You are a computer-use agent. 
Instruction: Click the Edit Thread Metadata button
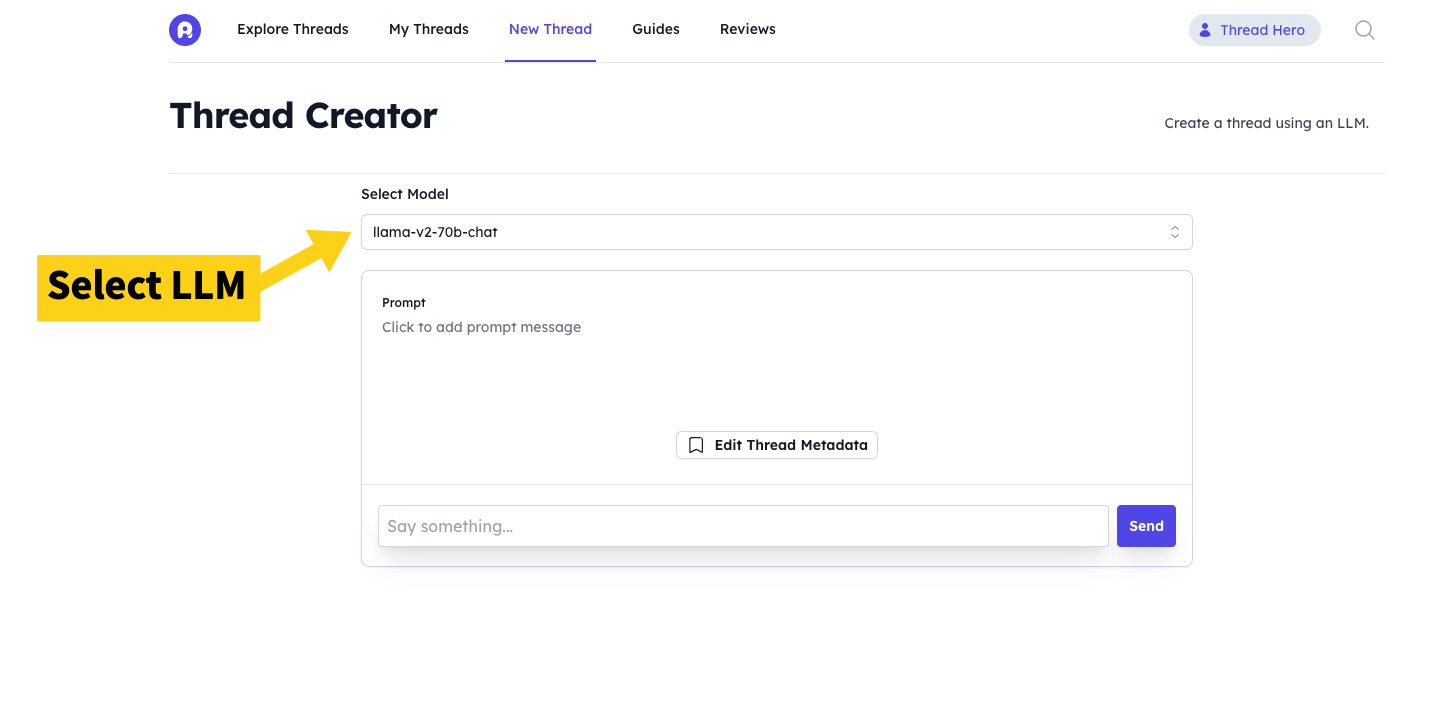tap(777, 445)
